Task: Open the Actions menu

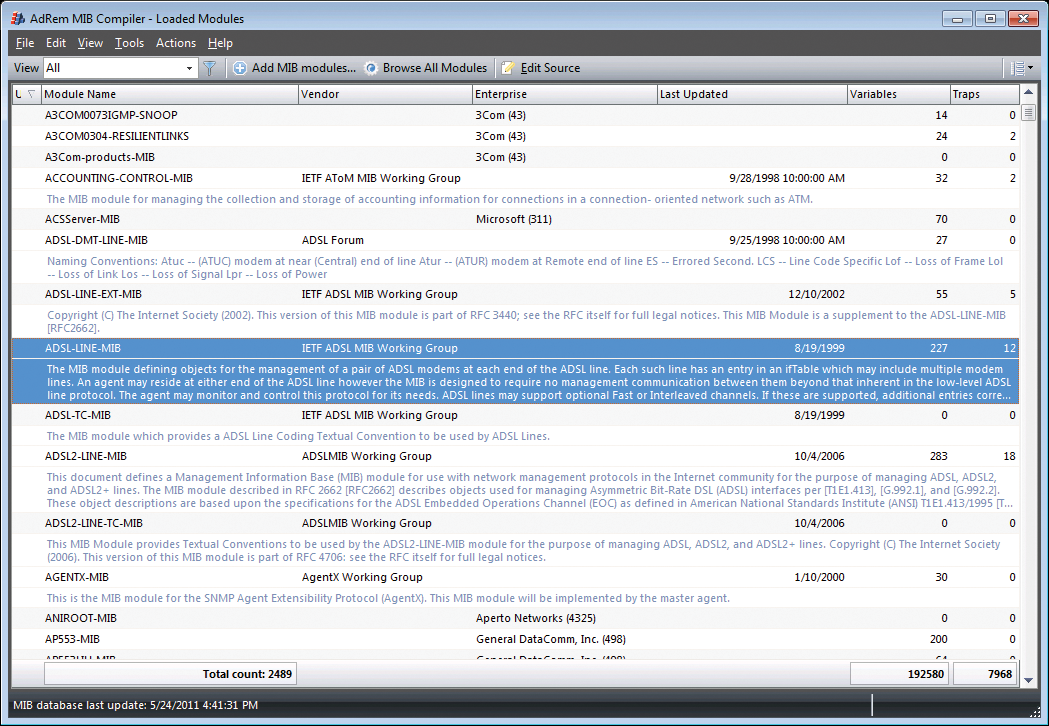Action: point(176,43)
